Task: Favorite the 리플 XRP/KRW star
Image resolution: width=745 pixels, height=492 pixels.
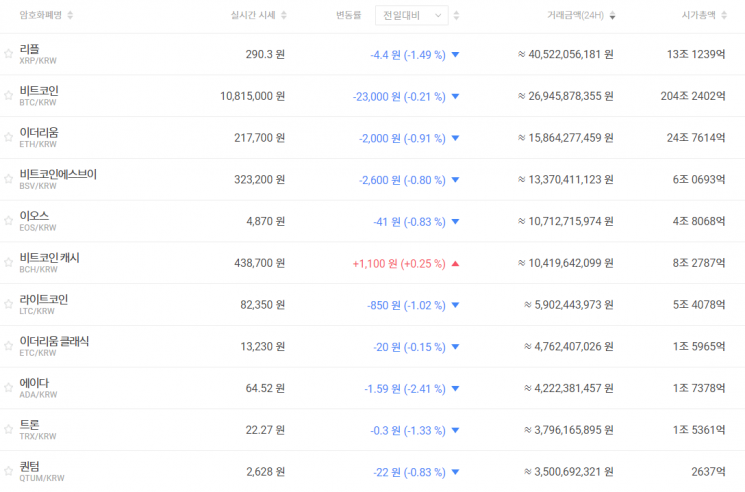Action: pyautogui.click(x=8, y=54)
